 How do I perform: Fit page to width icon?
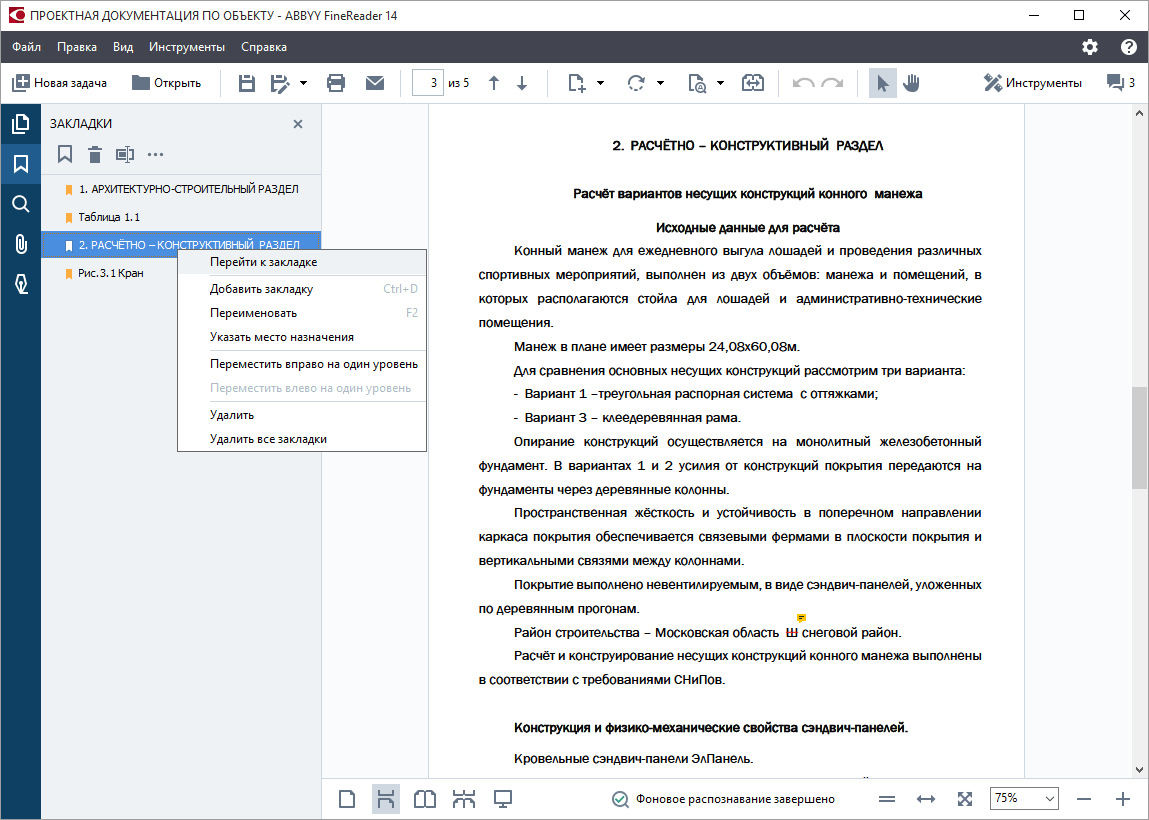[x=926, y=799]
